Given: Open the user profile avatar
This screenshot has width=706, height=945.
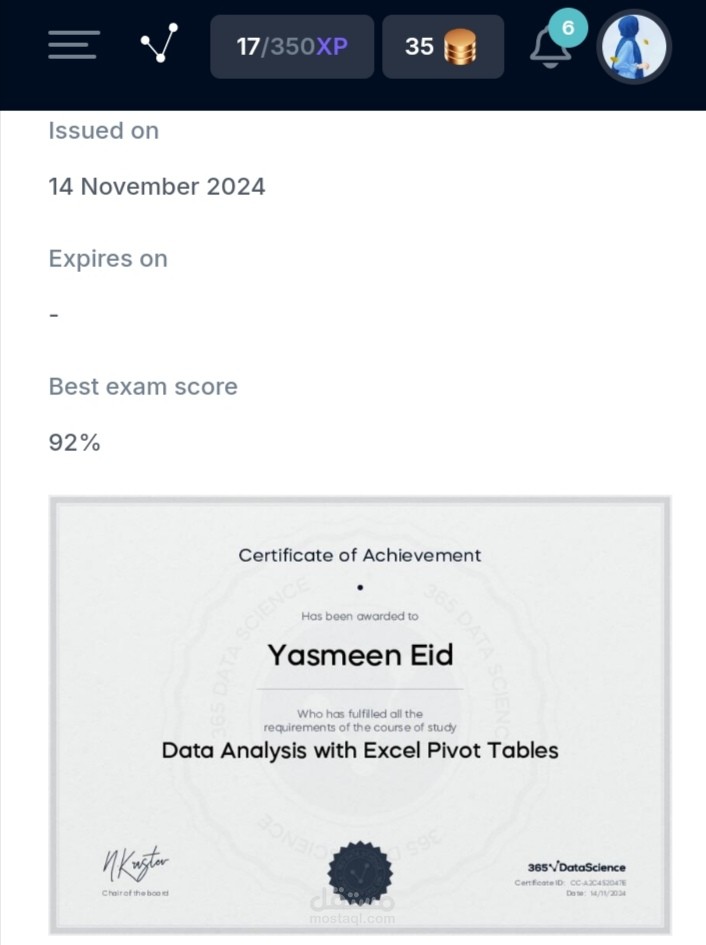Looking at the screenshot, I should tap(634, 46).
